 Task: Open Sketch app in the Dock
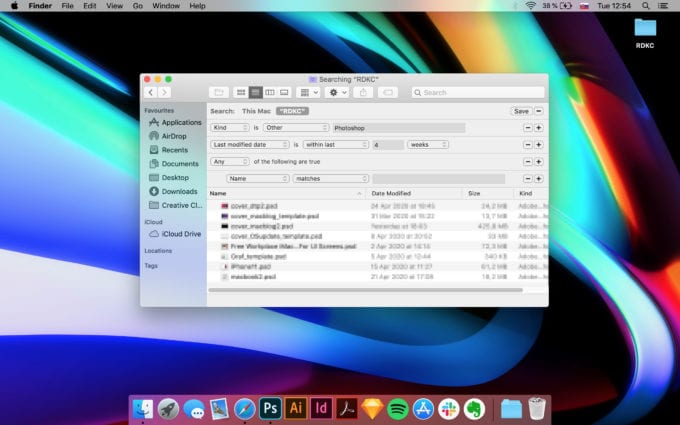372,408
